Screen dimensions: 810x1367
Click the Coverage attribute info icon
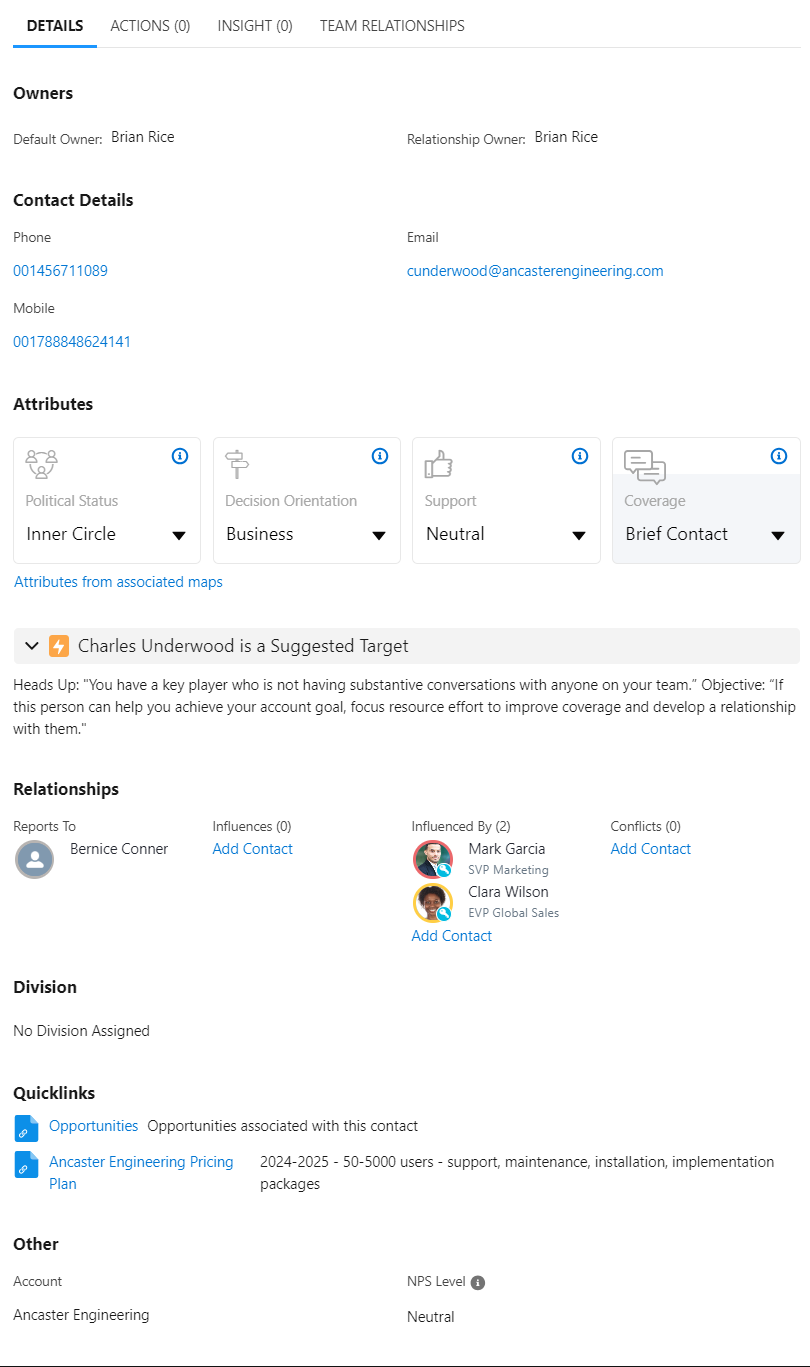[x=780, y=456]
